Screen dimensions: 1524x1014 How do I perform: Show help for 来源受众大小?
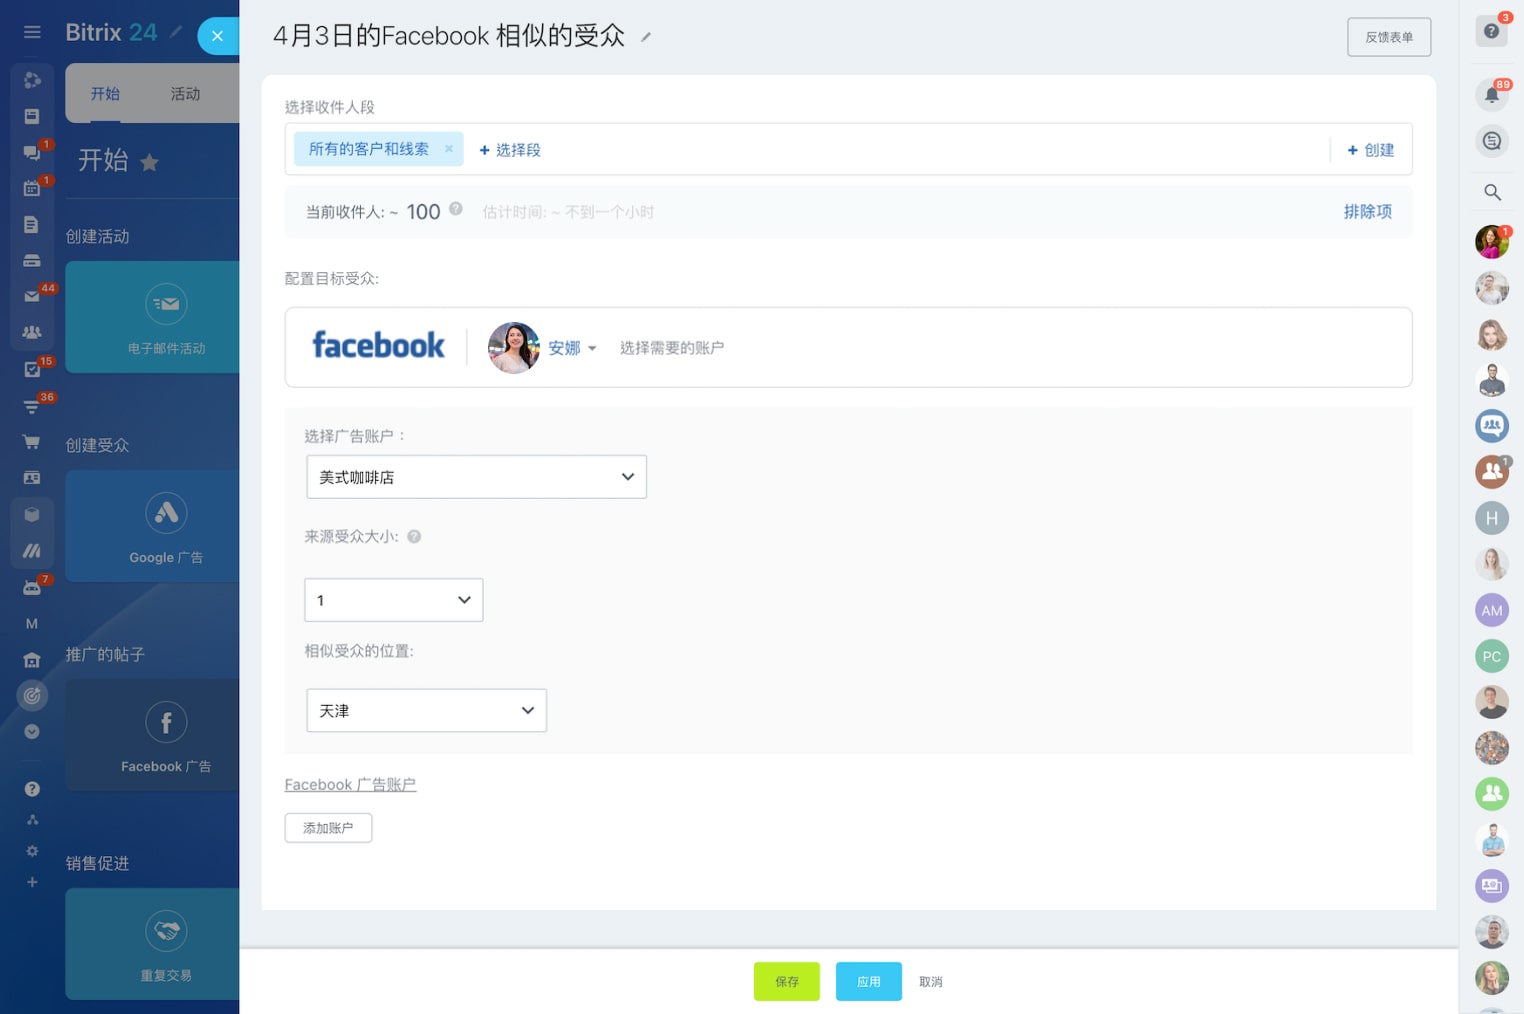pyautogui.click(x=414, y=537)
